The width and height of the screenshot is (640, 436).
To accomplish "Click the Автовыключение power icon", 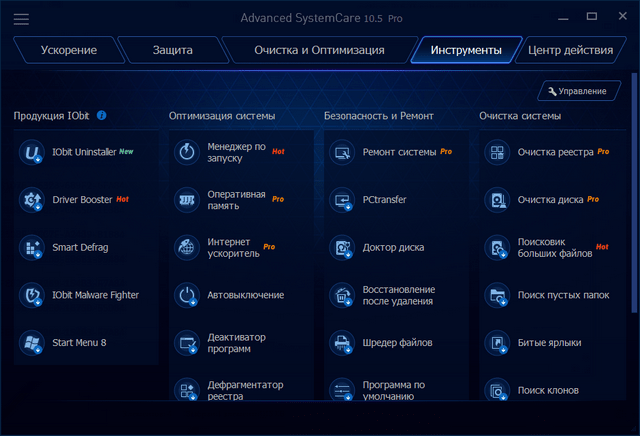I will pyautogui.click(x=187, y=295).
